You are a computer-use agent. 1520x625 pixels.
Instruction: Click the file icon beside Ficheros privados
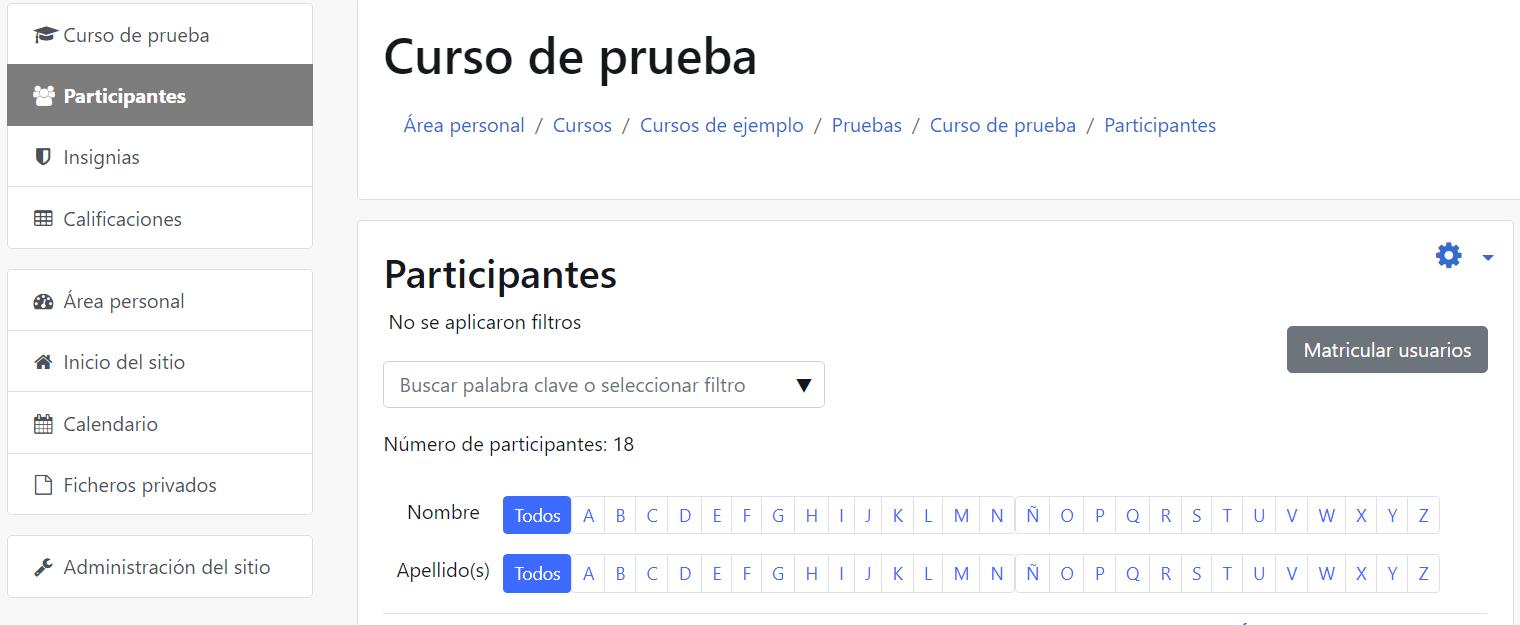coord(43,485)
